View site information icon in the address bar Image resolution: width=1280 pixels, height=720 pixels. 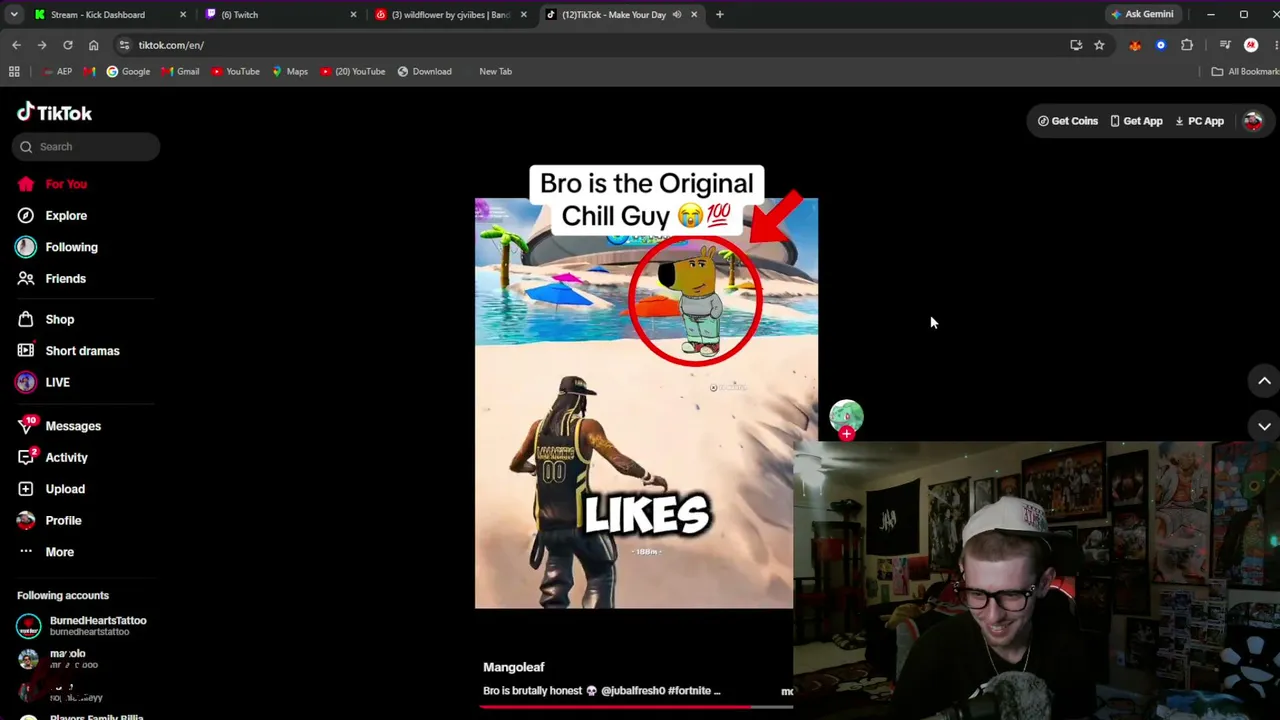point(124,45)
